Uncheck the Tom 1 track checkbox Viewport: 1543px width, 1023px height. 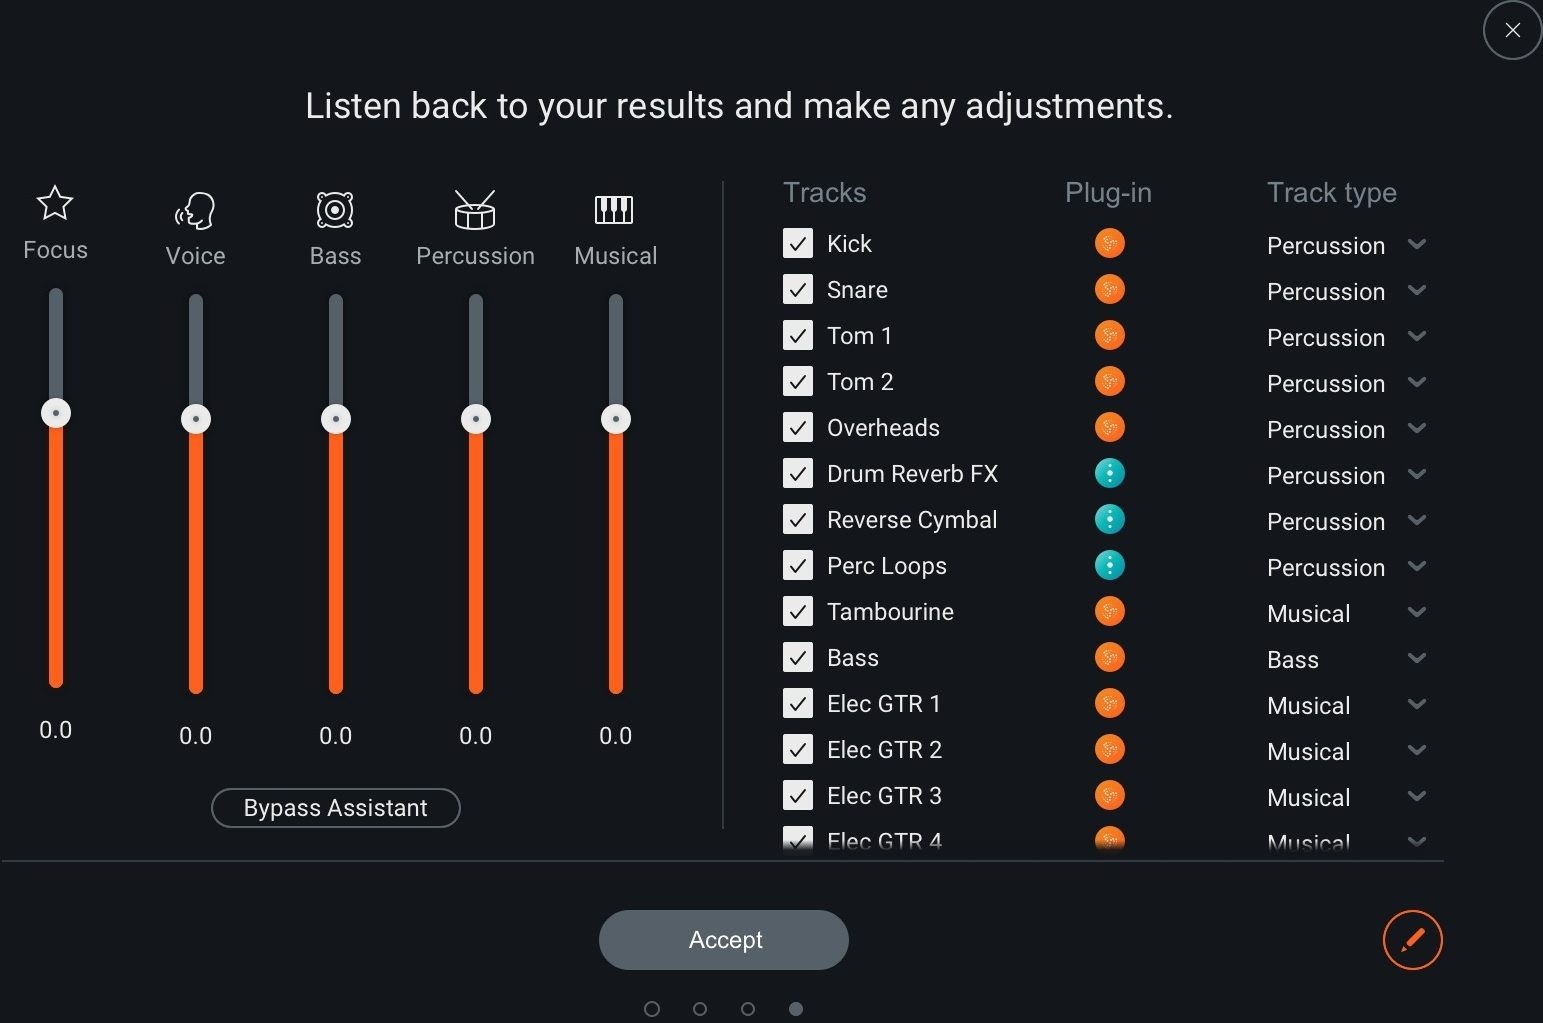(x=798, y=335)
